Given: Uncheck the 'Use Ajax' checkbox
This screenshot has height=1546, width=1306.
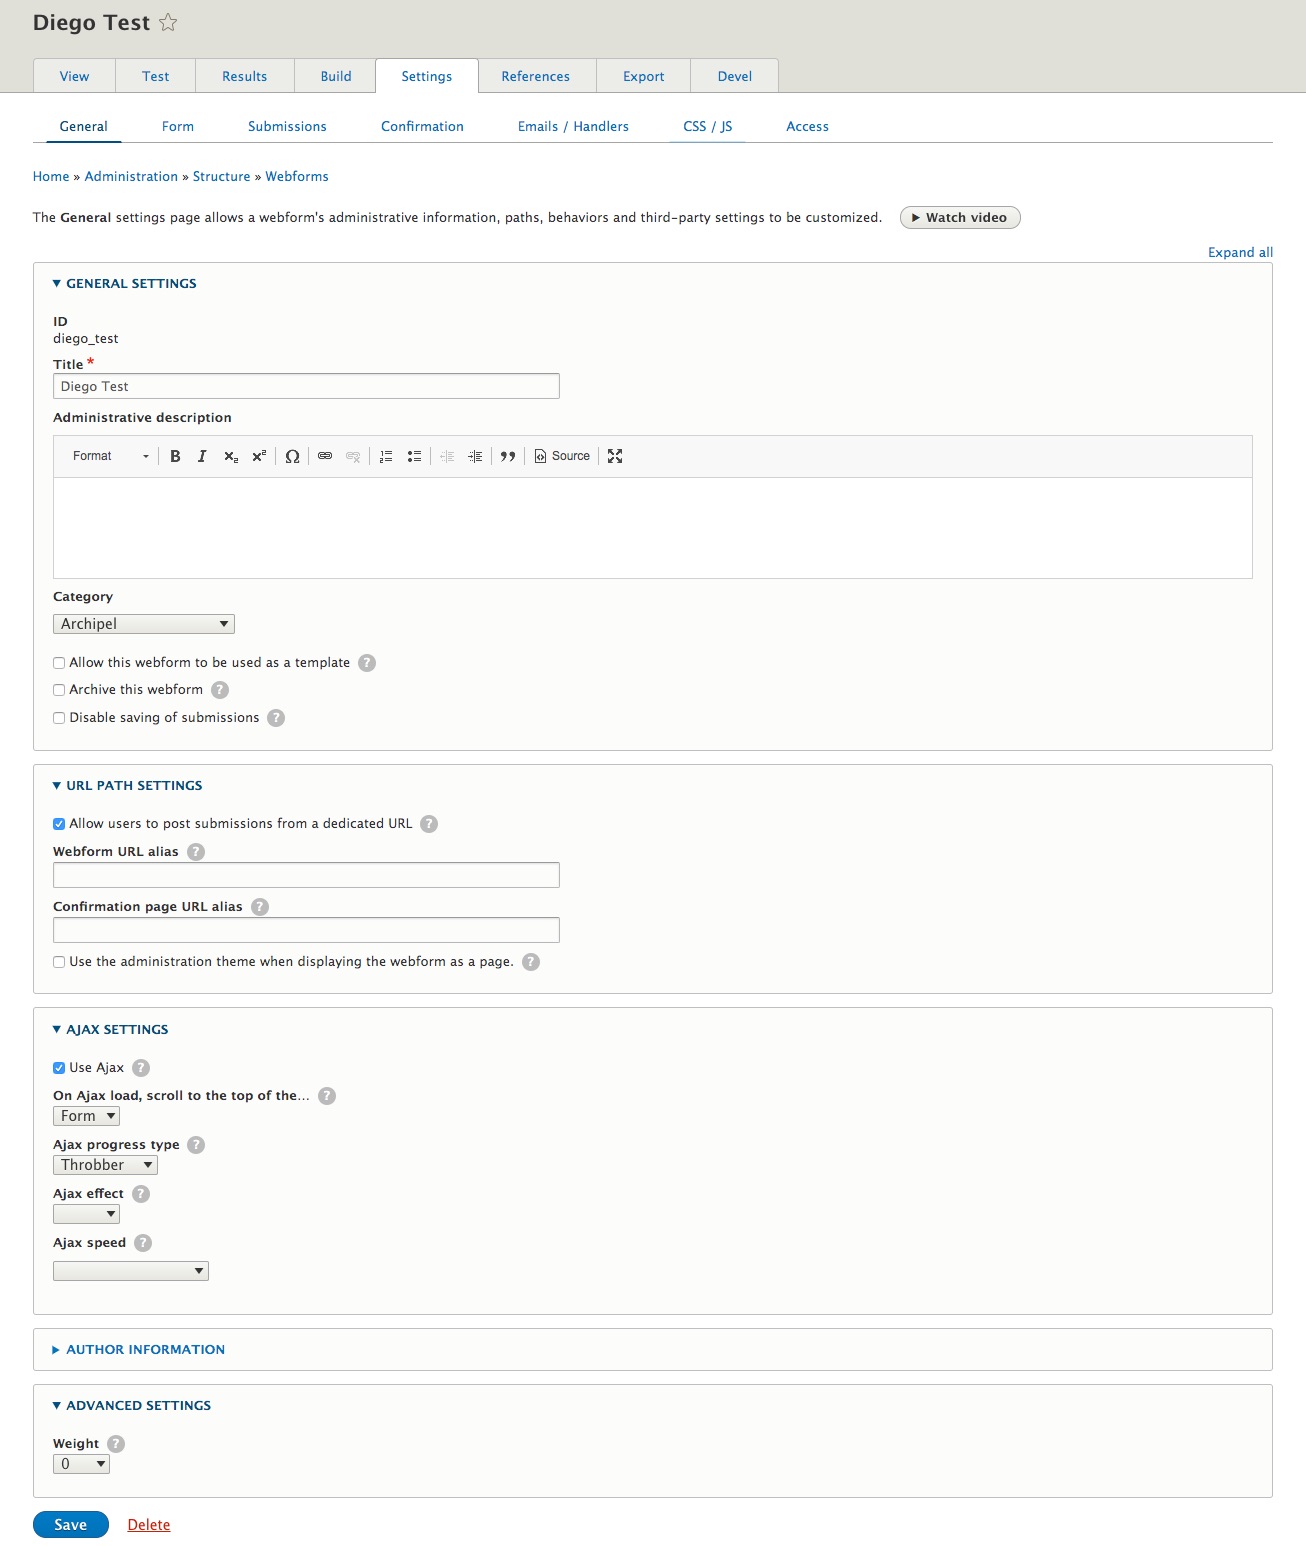Looking at the screenshot, I should pos(59,1068).
